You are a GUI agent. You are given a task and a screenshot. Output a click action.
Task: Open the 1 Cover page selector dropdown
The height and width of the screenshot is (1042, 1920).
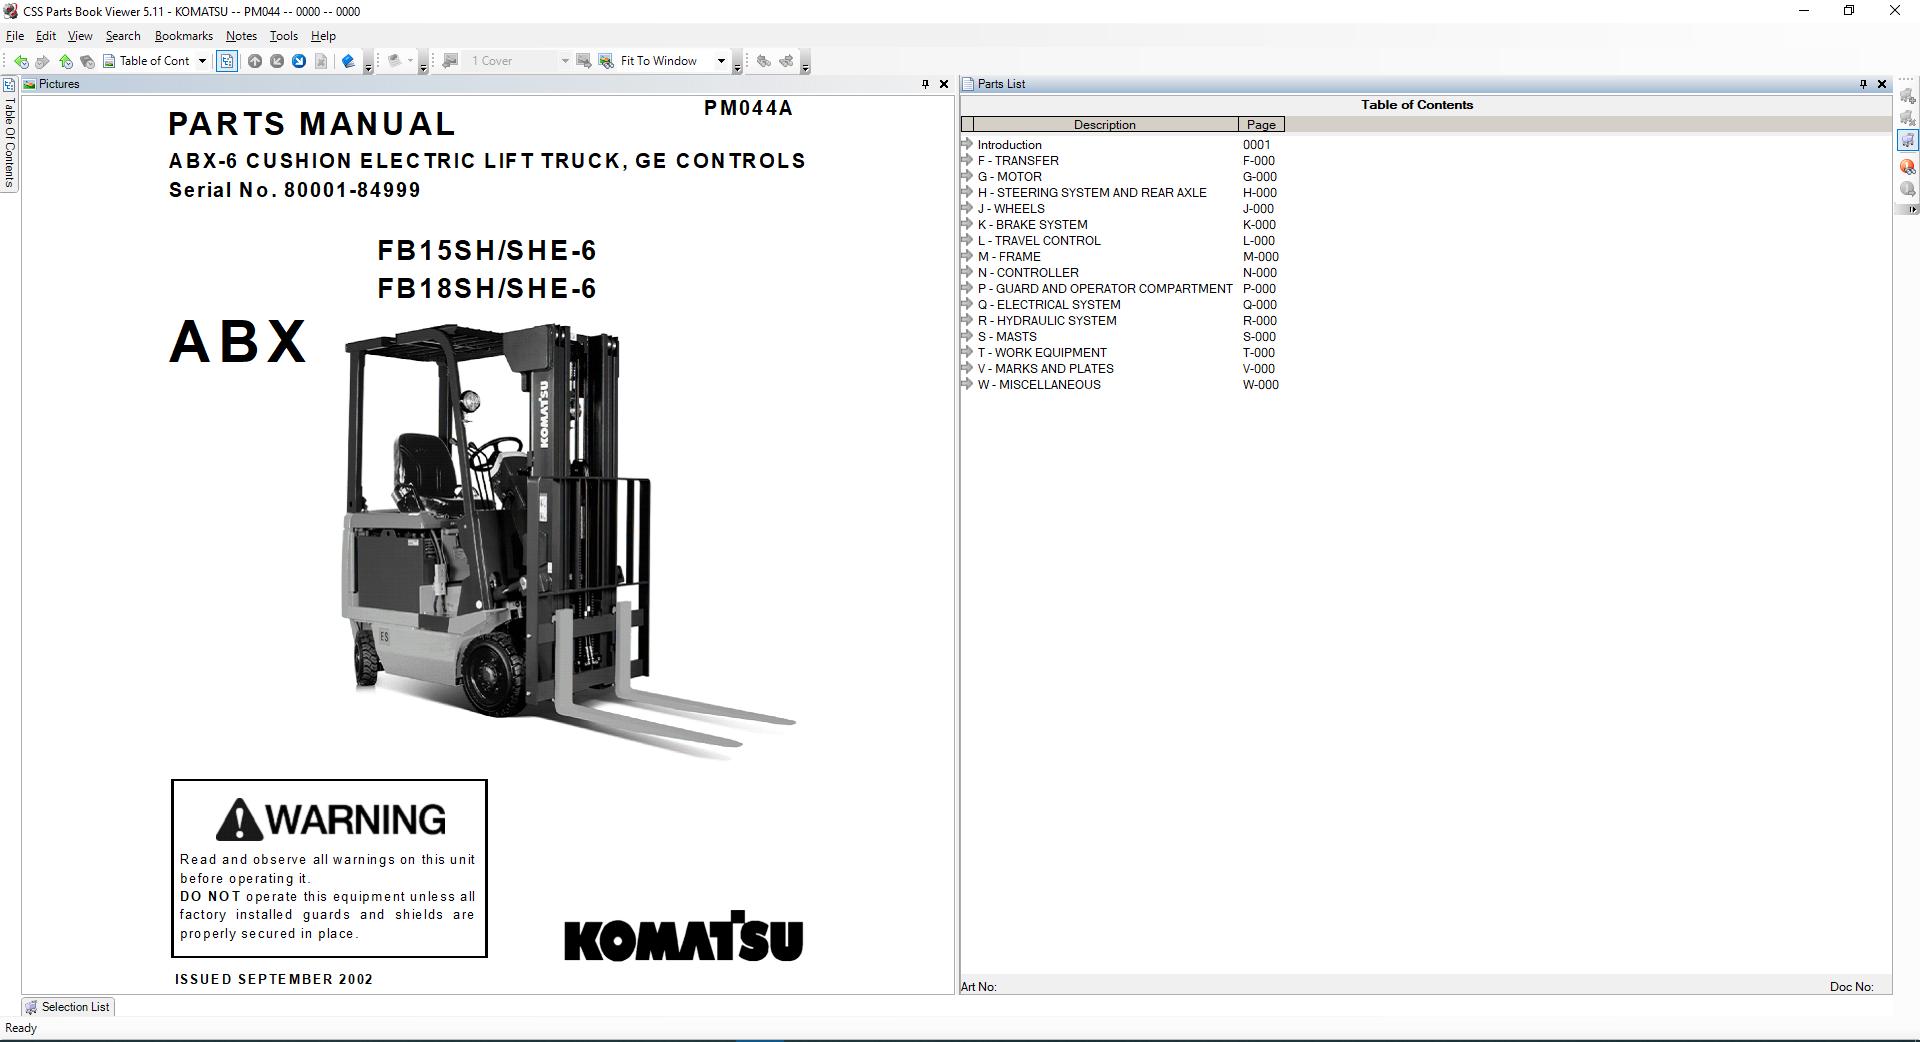[565, 61]
